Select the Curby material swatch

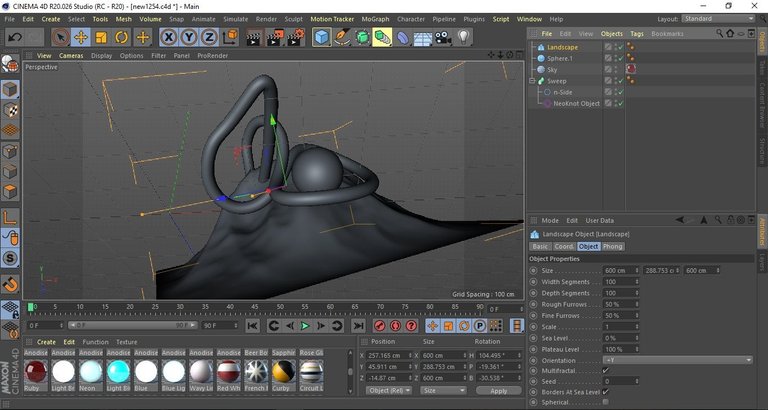point(284,372)
